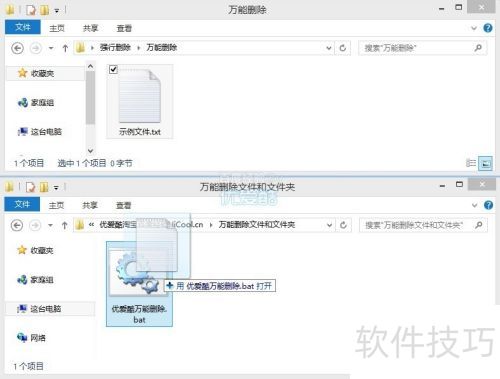The image size is (500, 379).
Task: Go back in the 万能删除文件和文件夹 window
Action: [x=17, y=225]
